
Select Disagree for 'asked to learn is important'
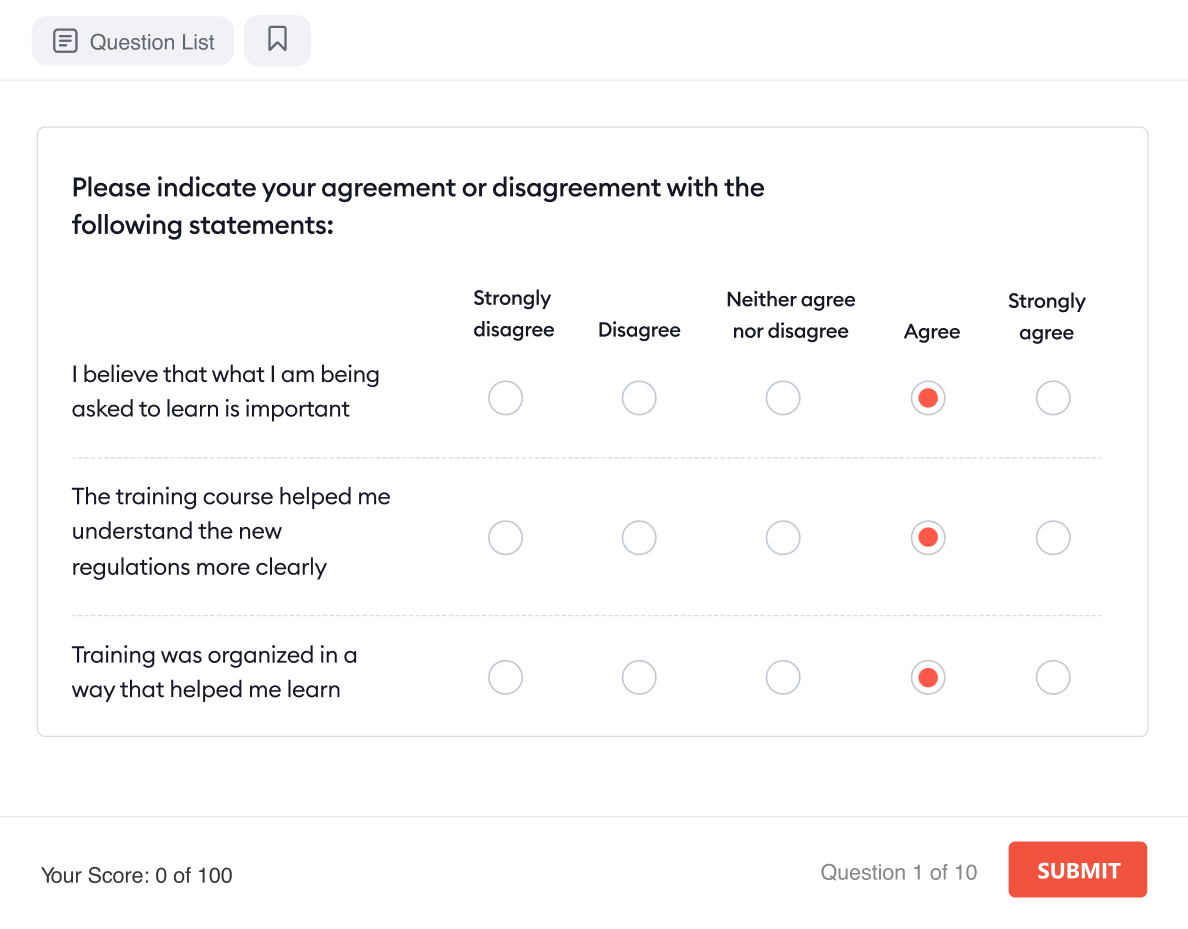click(639, 398)
